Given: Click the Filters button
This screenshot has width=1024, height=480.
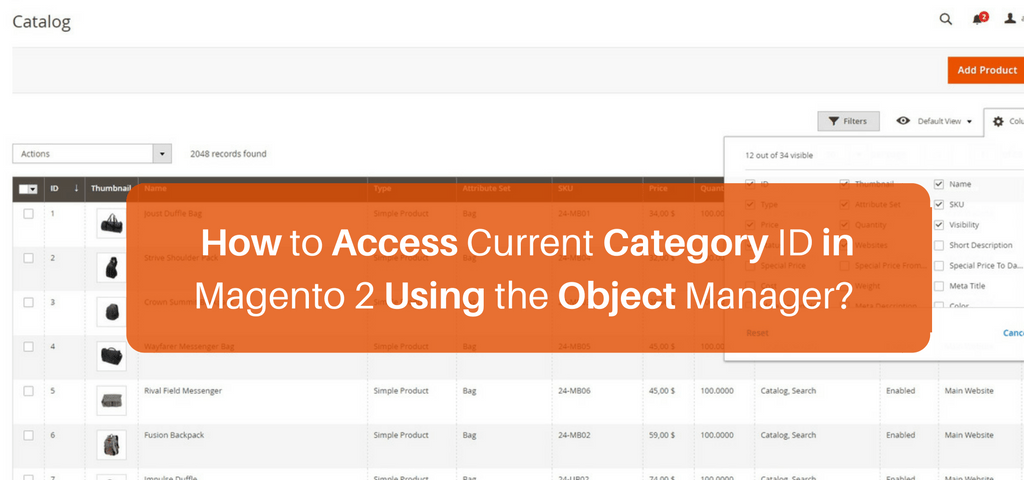Looking at the screenshot, I should pyautogui.click(x=848, y=121).
